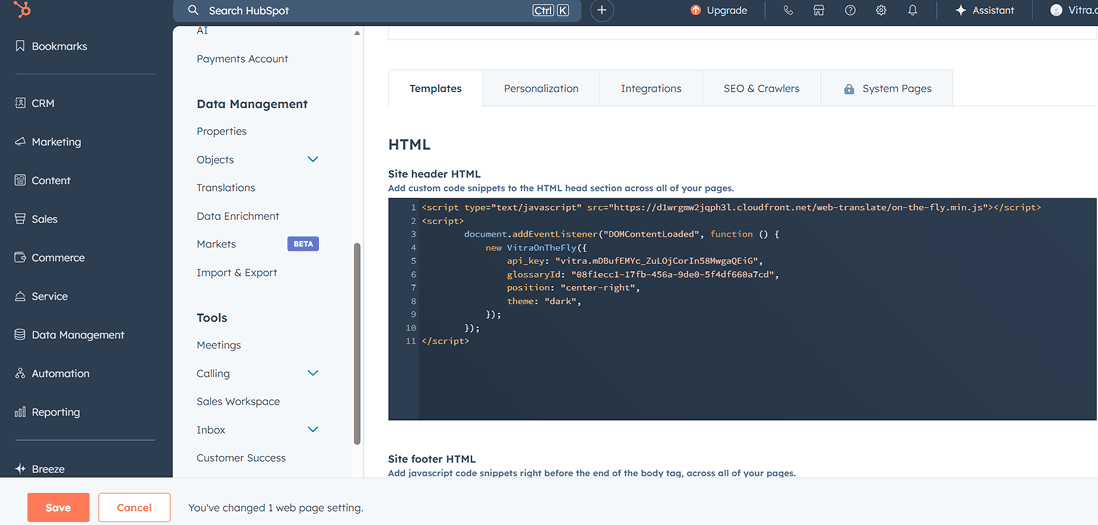This screenshot has height=525, width=1098.
Task: Click the settings sidebar scrollbar thumb
Action: [x=357, y=344]
